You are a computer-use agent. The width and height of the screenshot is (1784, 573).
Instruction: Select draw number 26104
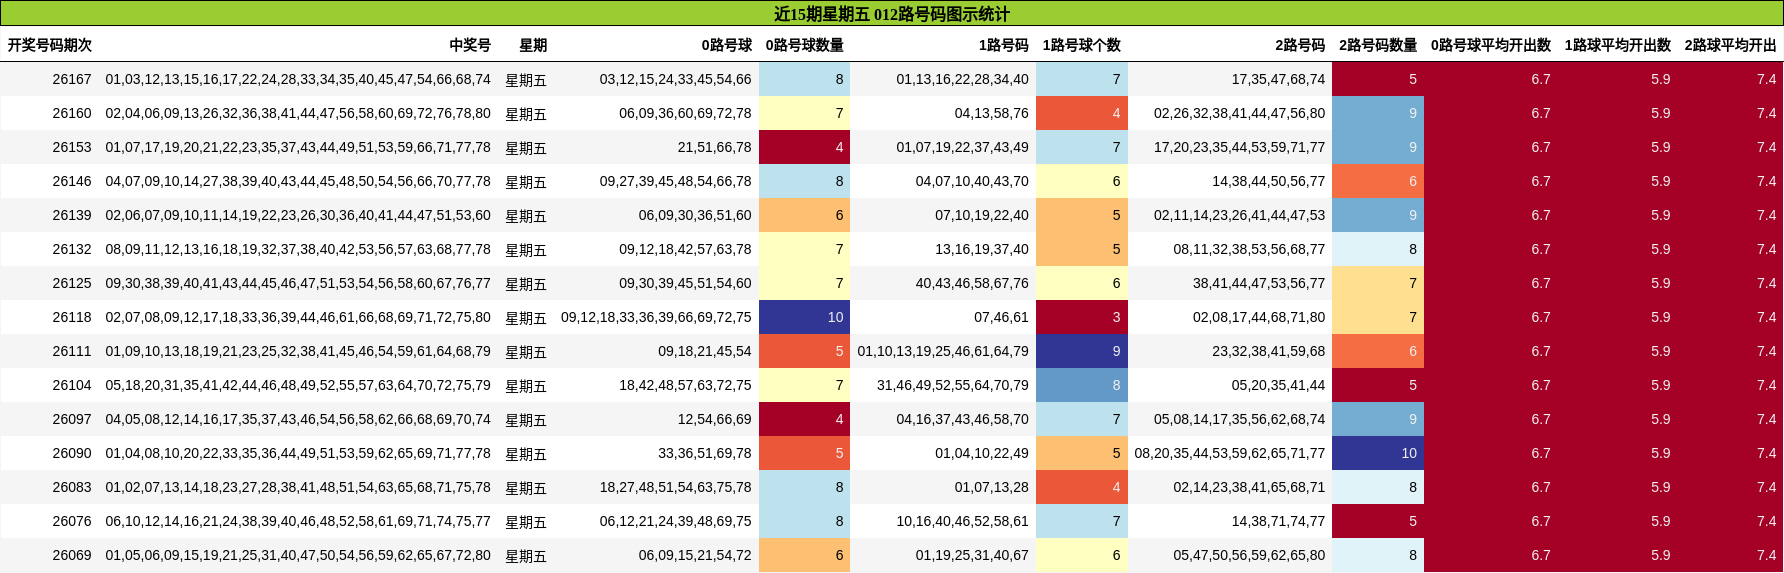pos(72,385)
